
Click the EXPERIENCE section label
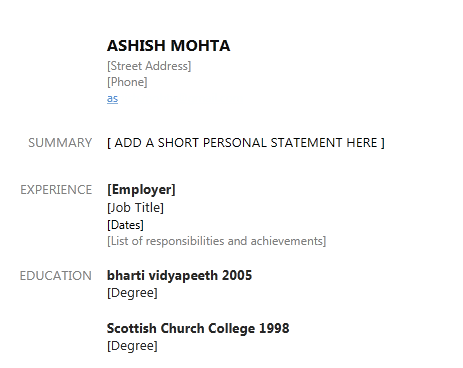point(56,190)
